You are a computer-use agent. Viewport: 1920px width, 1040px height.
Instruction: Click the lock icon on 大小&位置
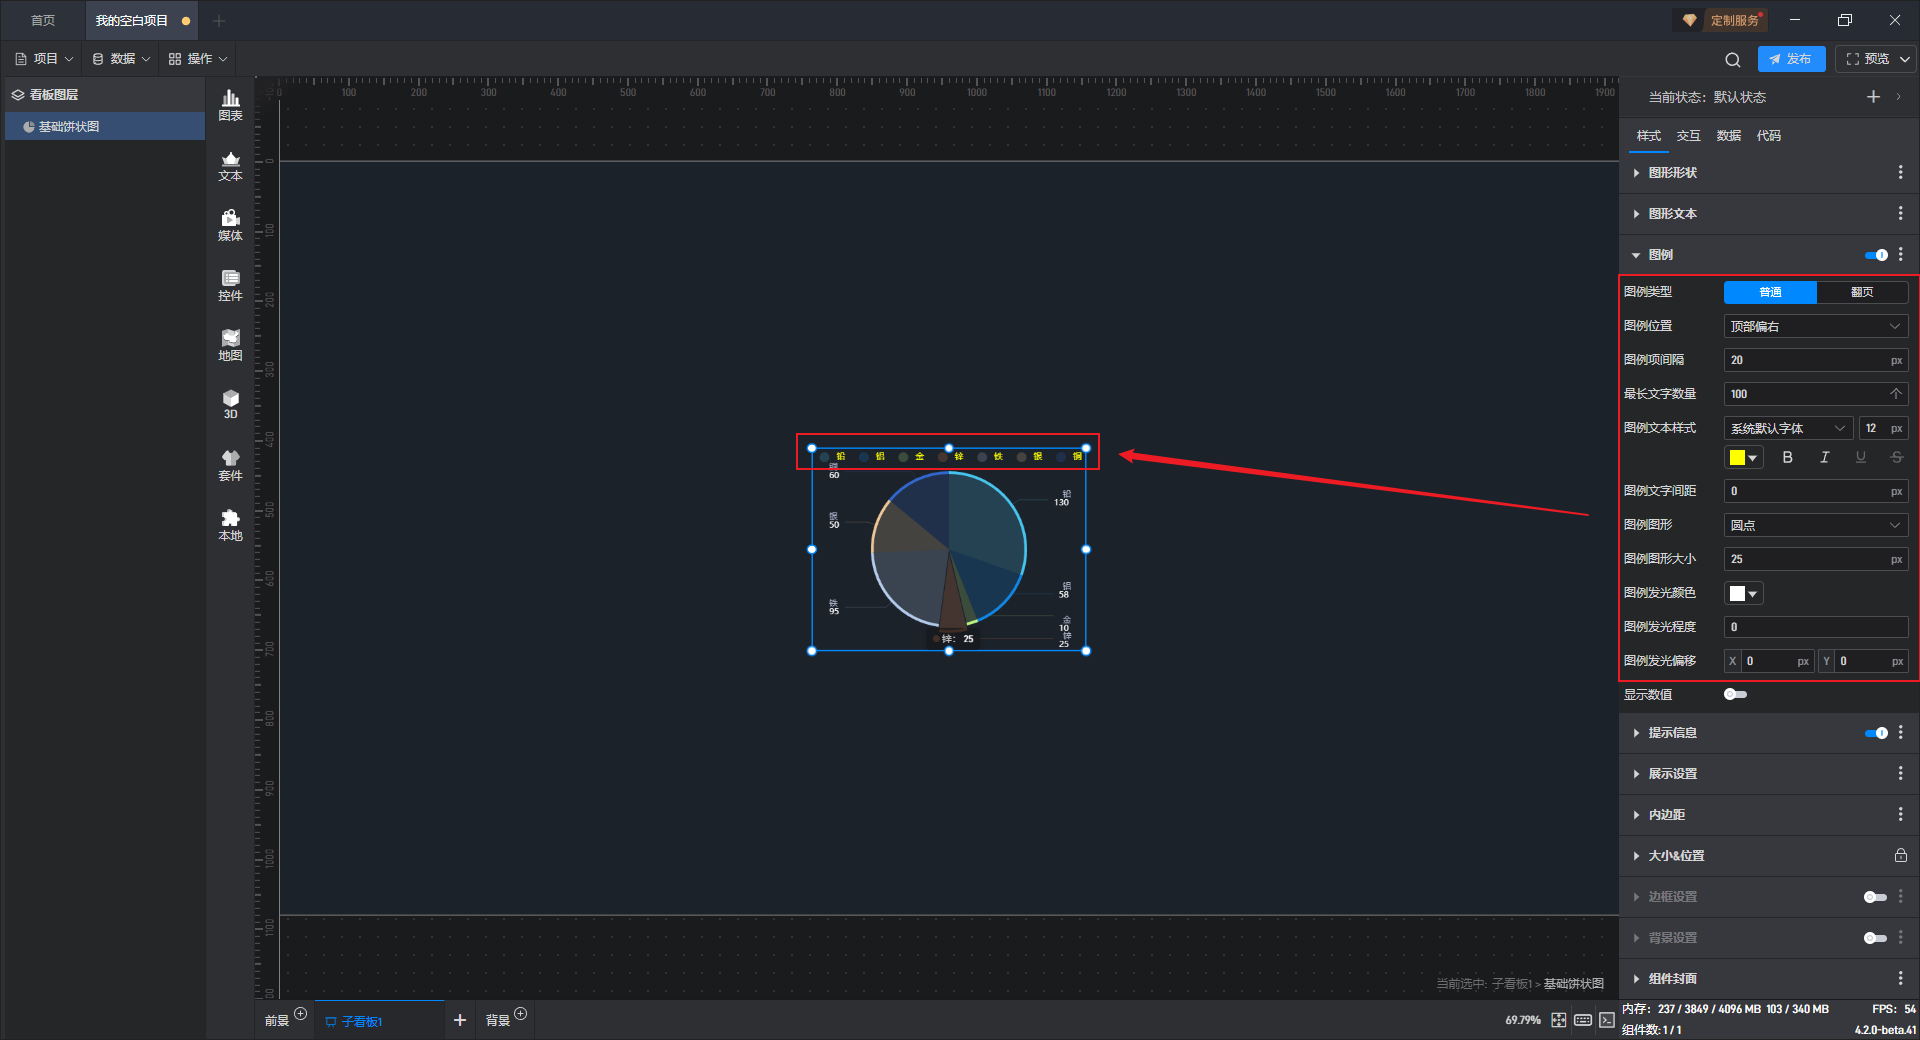point(1900,856)
